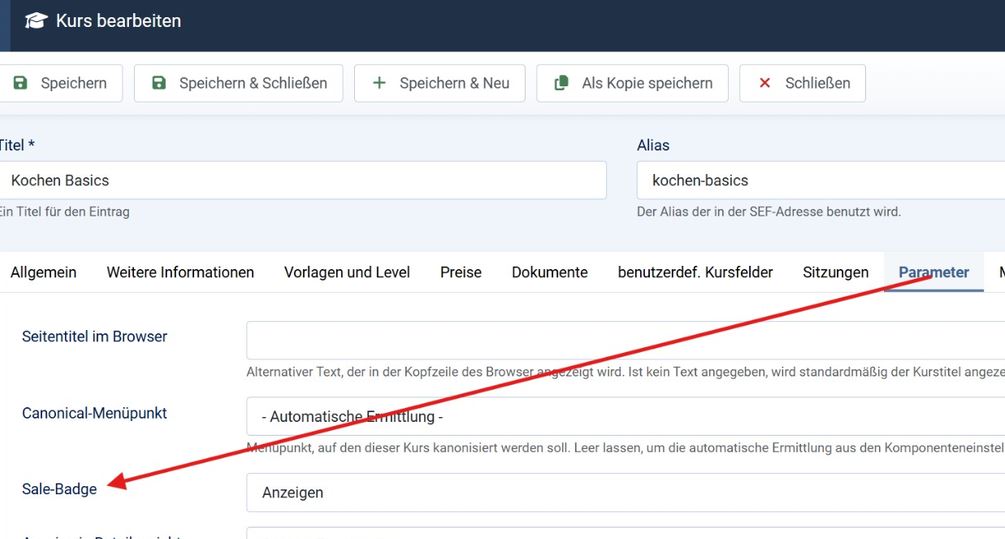Select the Parameter tab
This screenshot has width=1005, height=539.
(x=933, y=272)
